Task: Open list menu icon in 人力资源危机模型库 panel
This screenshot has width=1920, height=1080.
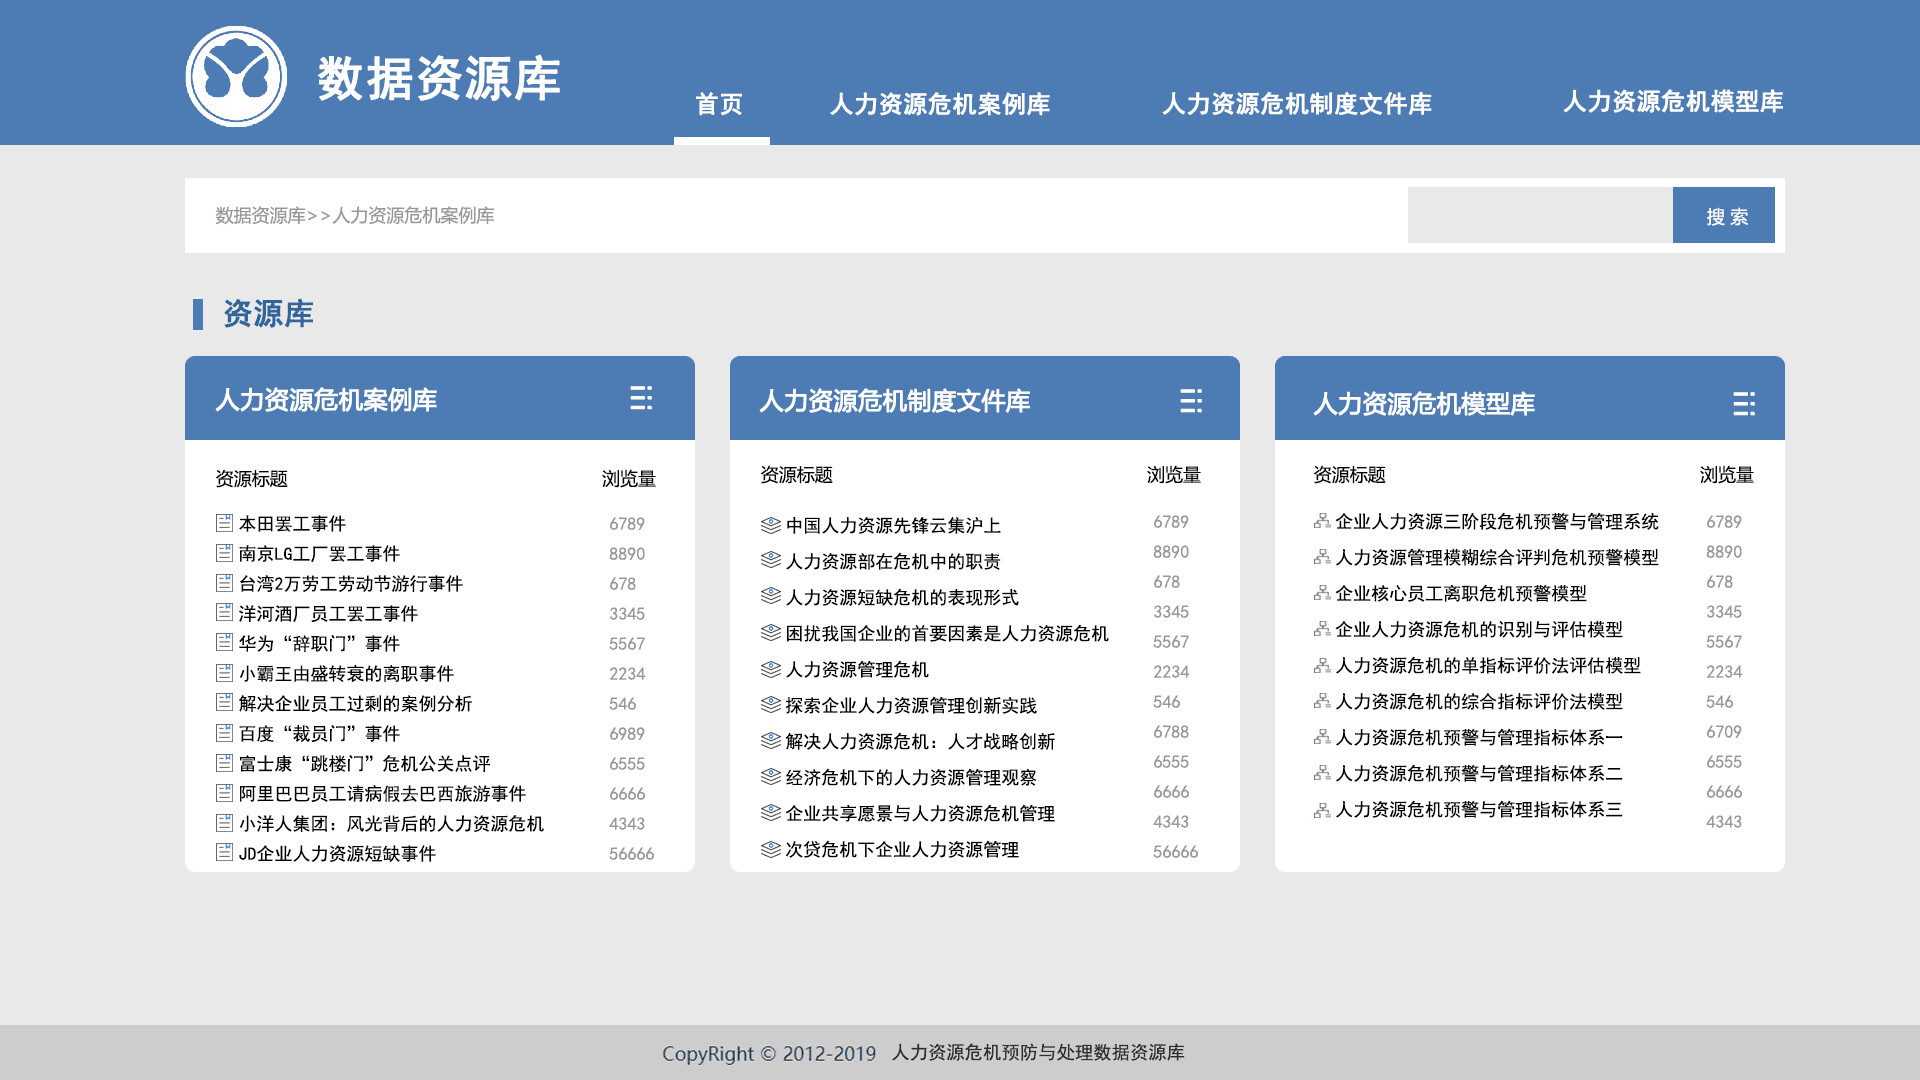Action: 1743,404
